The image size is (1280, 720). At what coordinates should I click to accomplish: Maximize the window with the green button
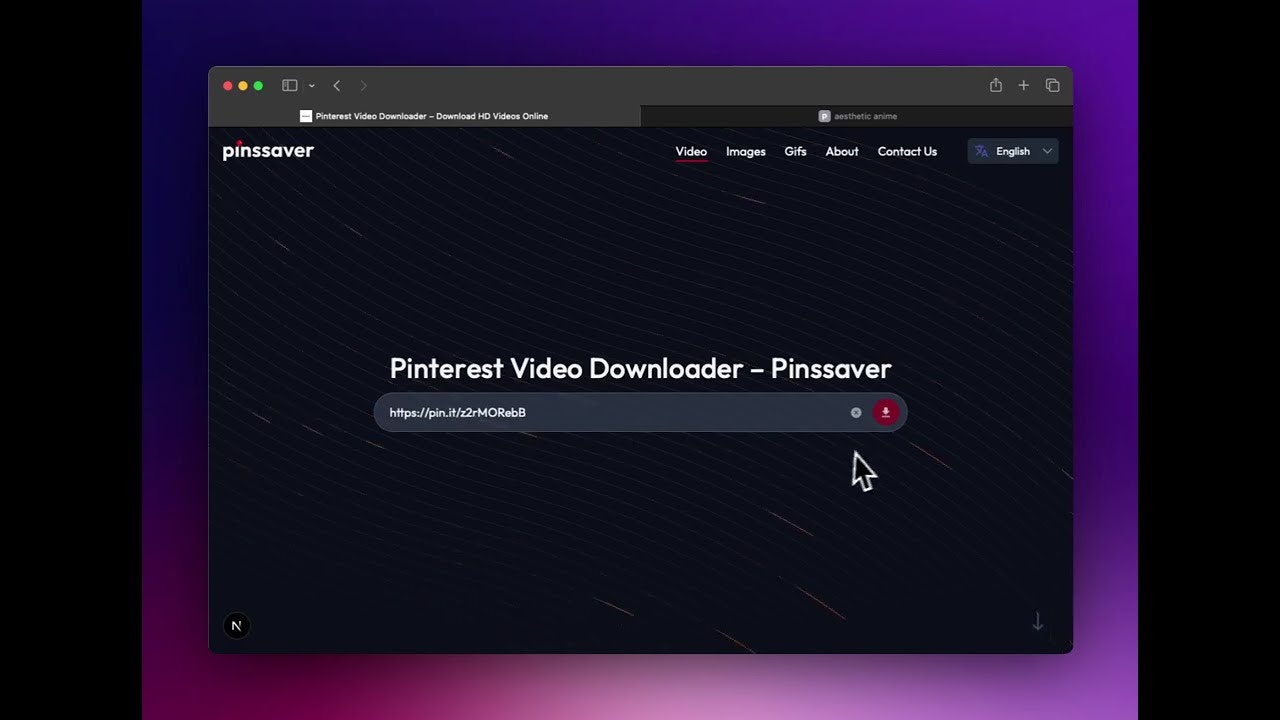coord(258,86)
